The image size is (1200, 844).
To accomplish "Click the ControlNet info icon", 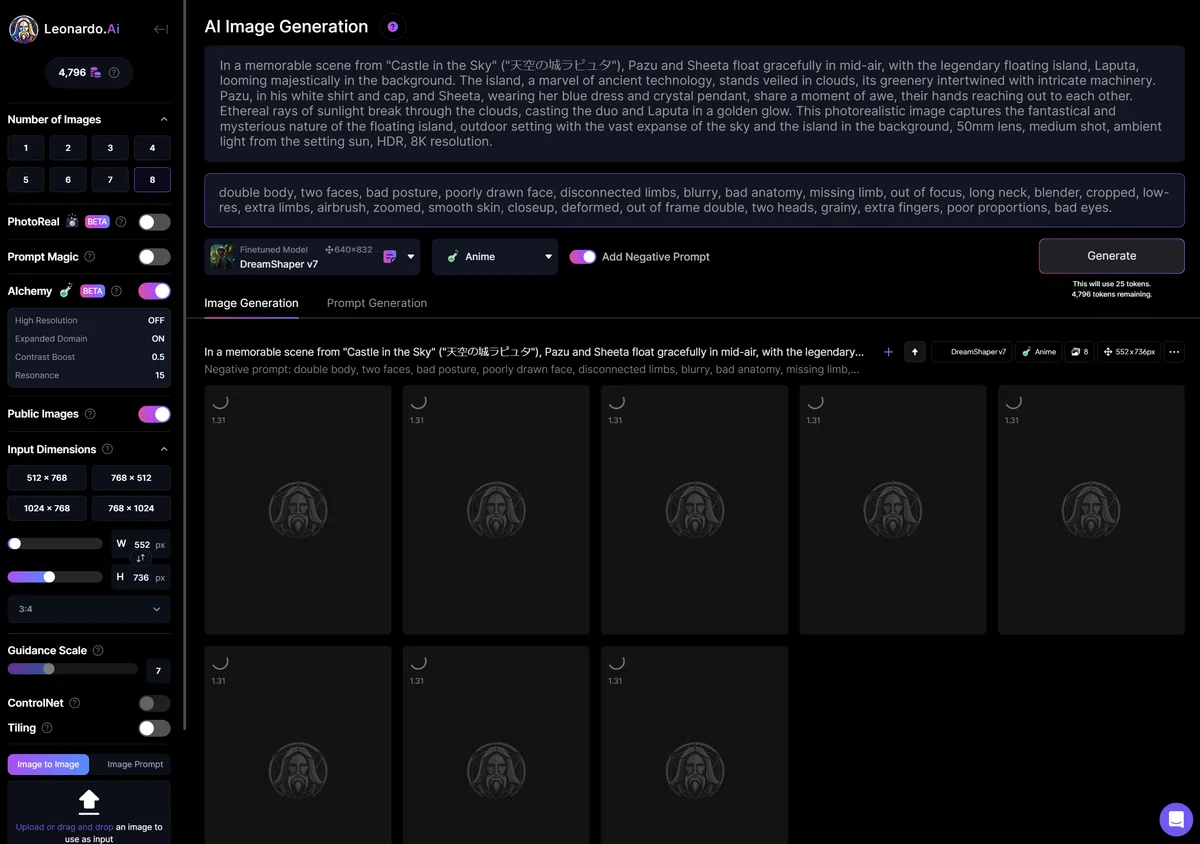I will pos(75,703).
